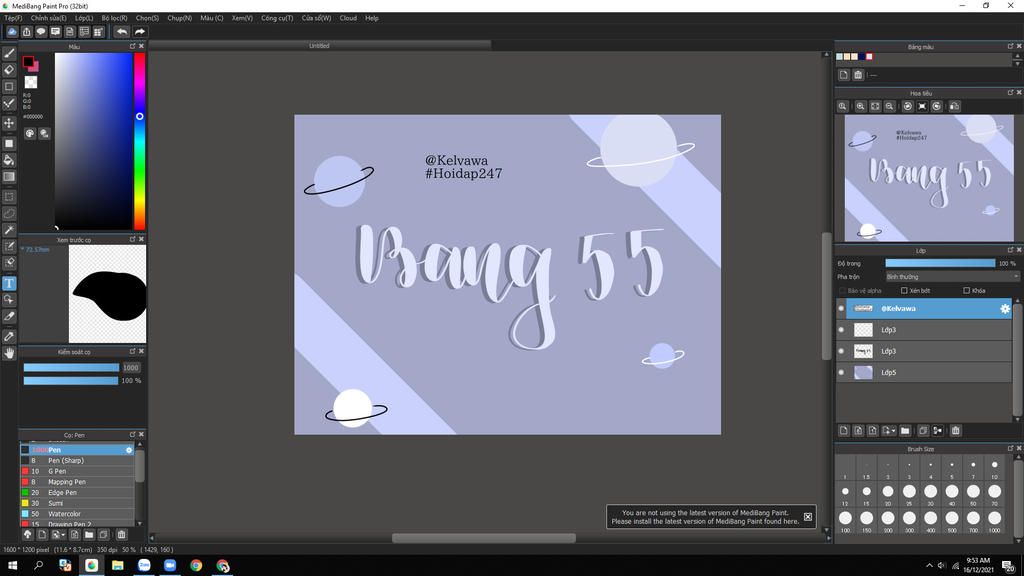Viewport: 1024px width, 576px height.
Task: Click the Pen brush settings gear
Action: pyautogui.click(x=129, y=450)
